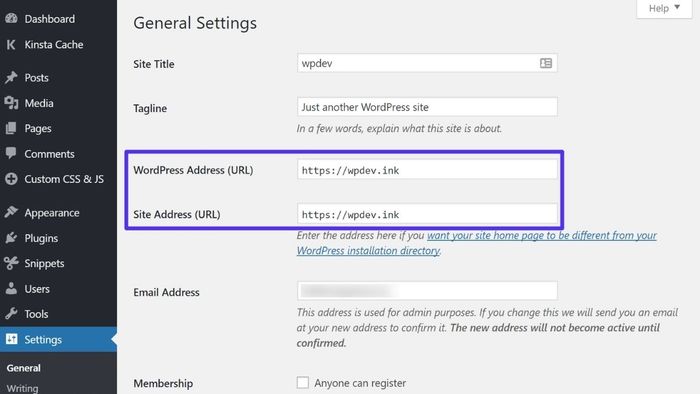Click the Pages icon in sidebar

point(11,129)
